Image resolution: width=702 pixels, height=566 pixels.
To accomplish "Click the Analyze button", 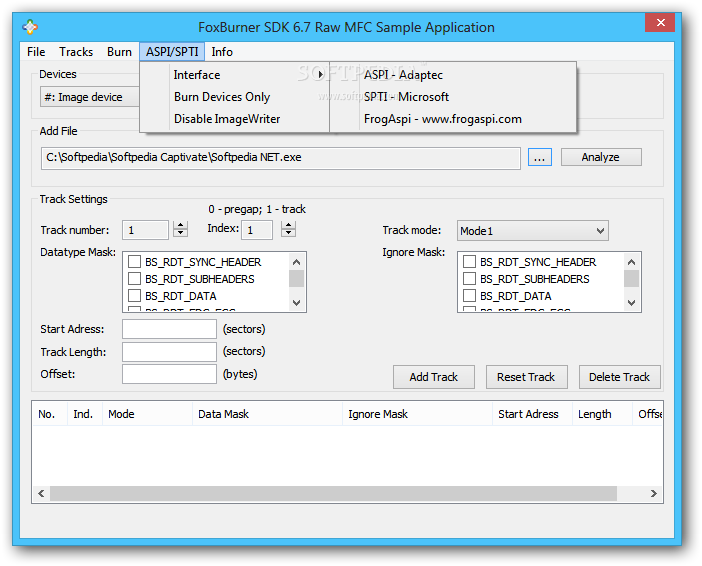I will (601, 157).
